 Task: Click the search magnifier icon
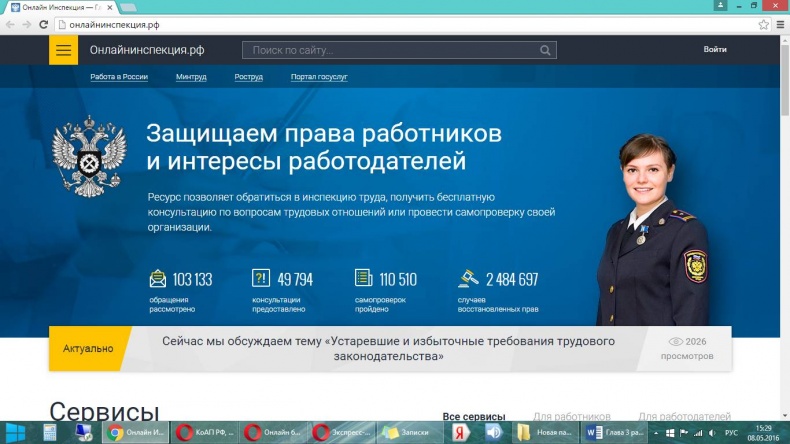pos(546,50)
